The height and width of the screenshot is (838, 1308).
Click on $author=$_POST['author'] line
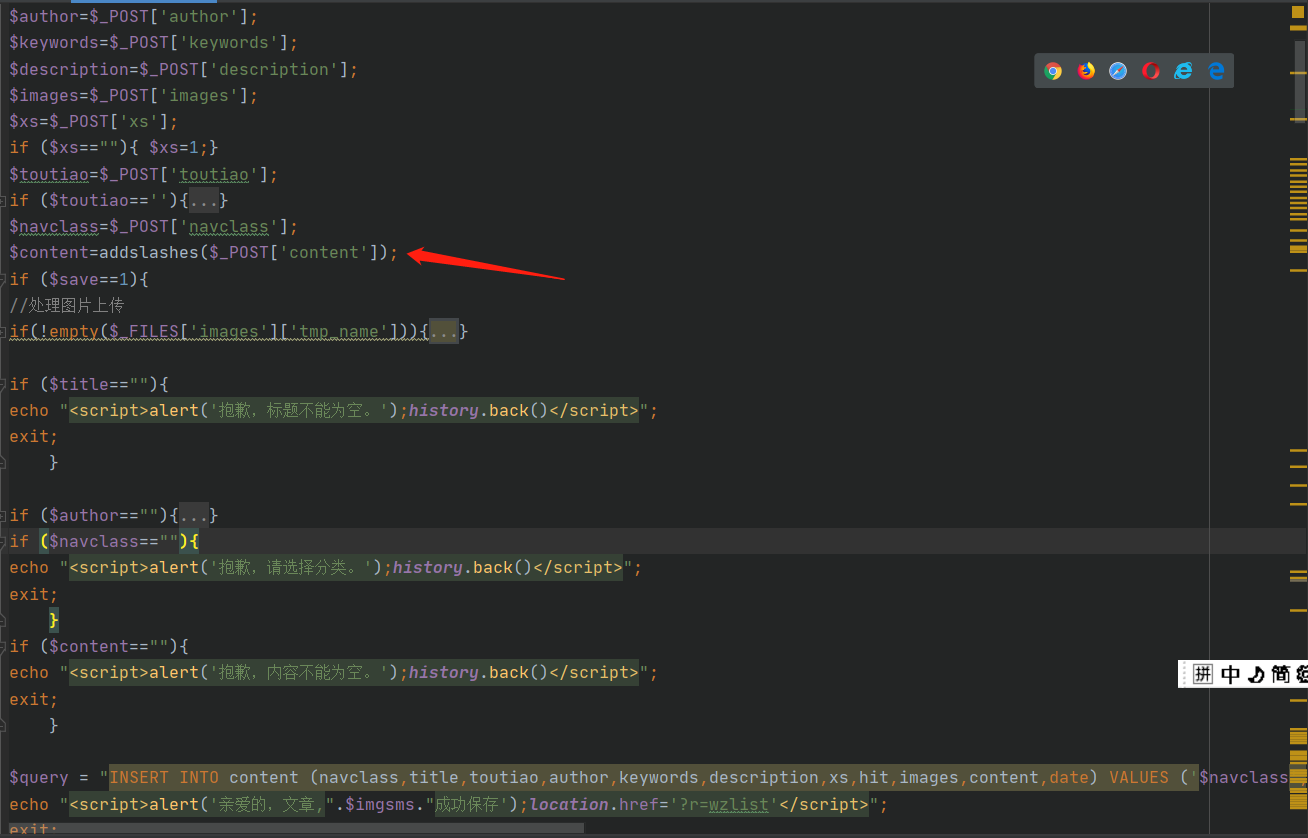point(134,17)
